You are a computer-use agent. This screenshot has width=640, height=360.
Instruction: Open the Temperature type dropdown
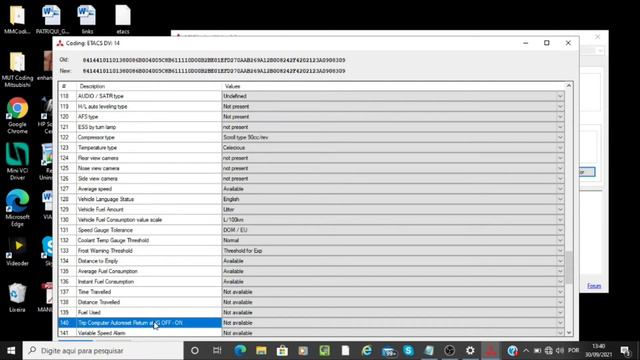[560, 147]
